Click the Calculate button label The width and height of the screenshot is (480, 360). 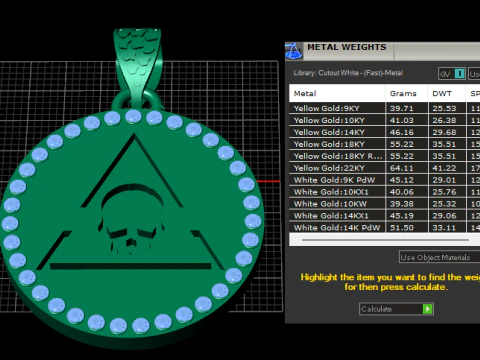[377, 309]
